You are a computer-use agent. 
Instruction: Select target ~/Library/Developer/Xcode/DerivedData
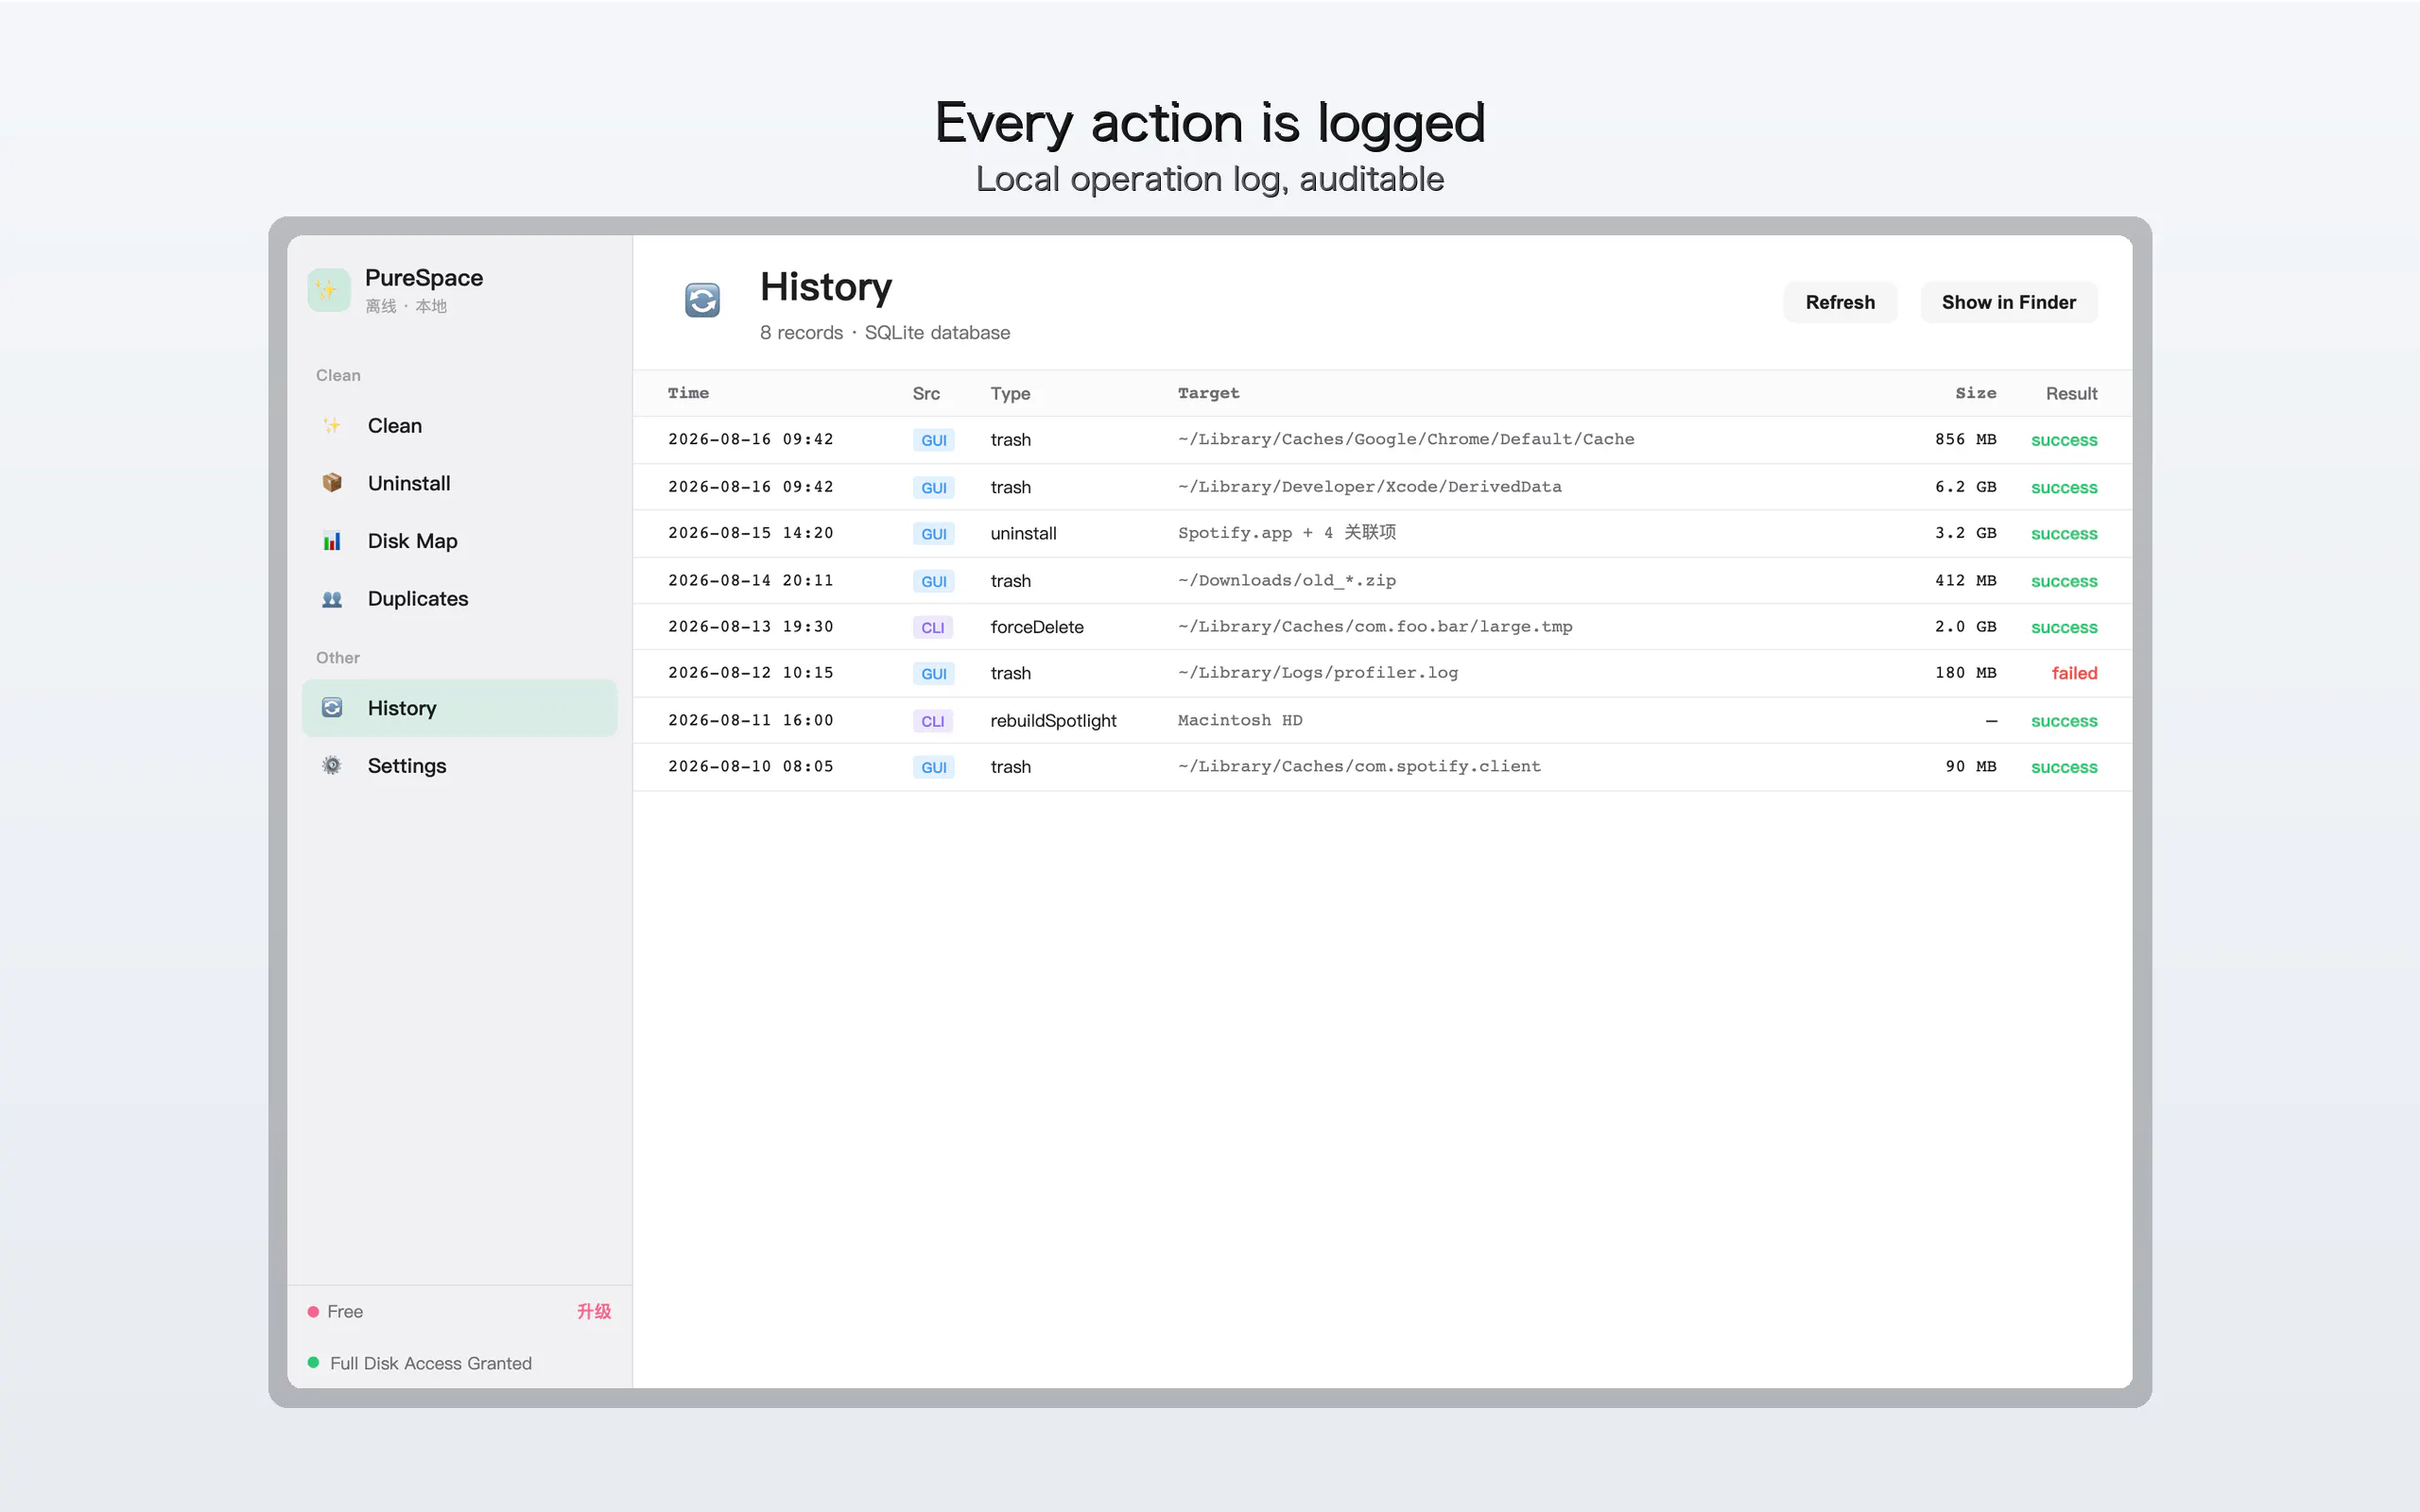[1369, 487]
